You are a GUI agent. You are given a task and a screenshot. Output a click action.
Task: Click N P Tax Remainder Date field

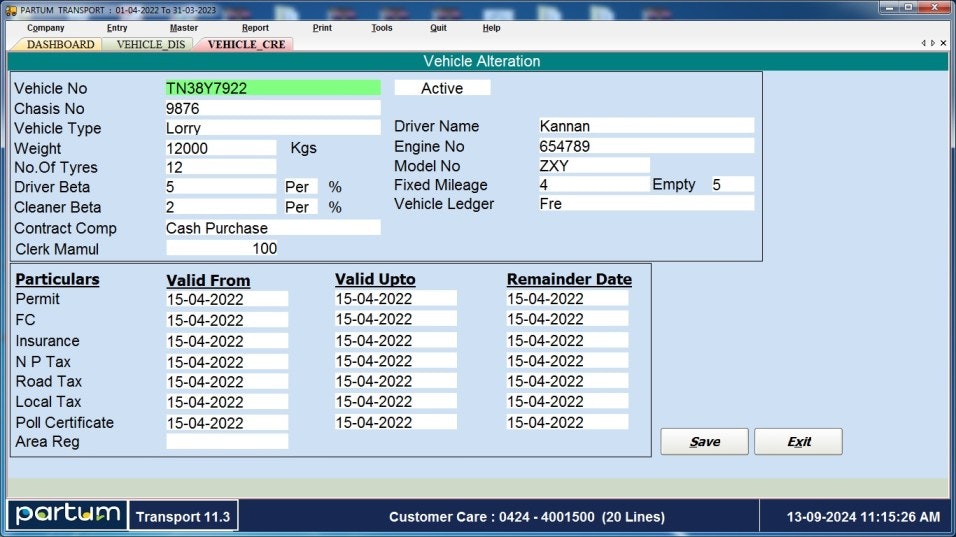tap(567, 361)
